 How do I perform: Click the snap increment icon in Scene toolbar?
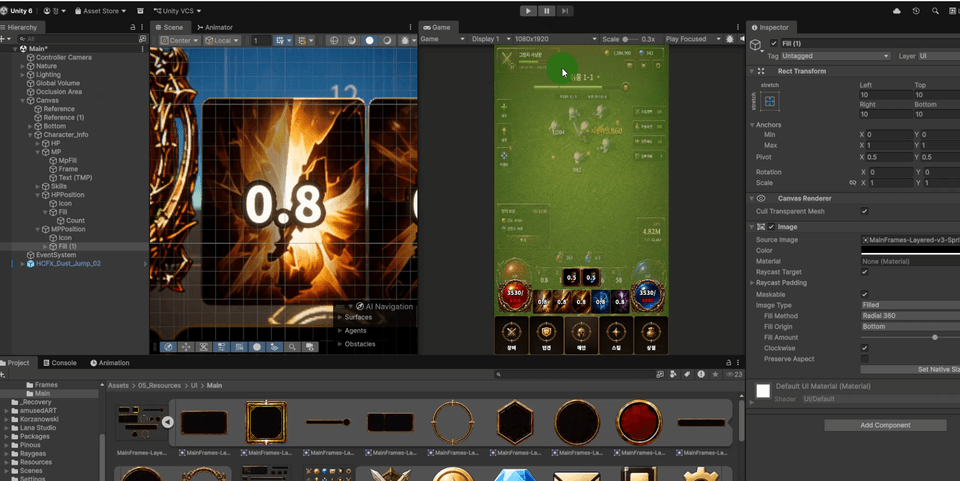pos(303,40)
